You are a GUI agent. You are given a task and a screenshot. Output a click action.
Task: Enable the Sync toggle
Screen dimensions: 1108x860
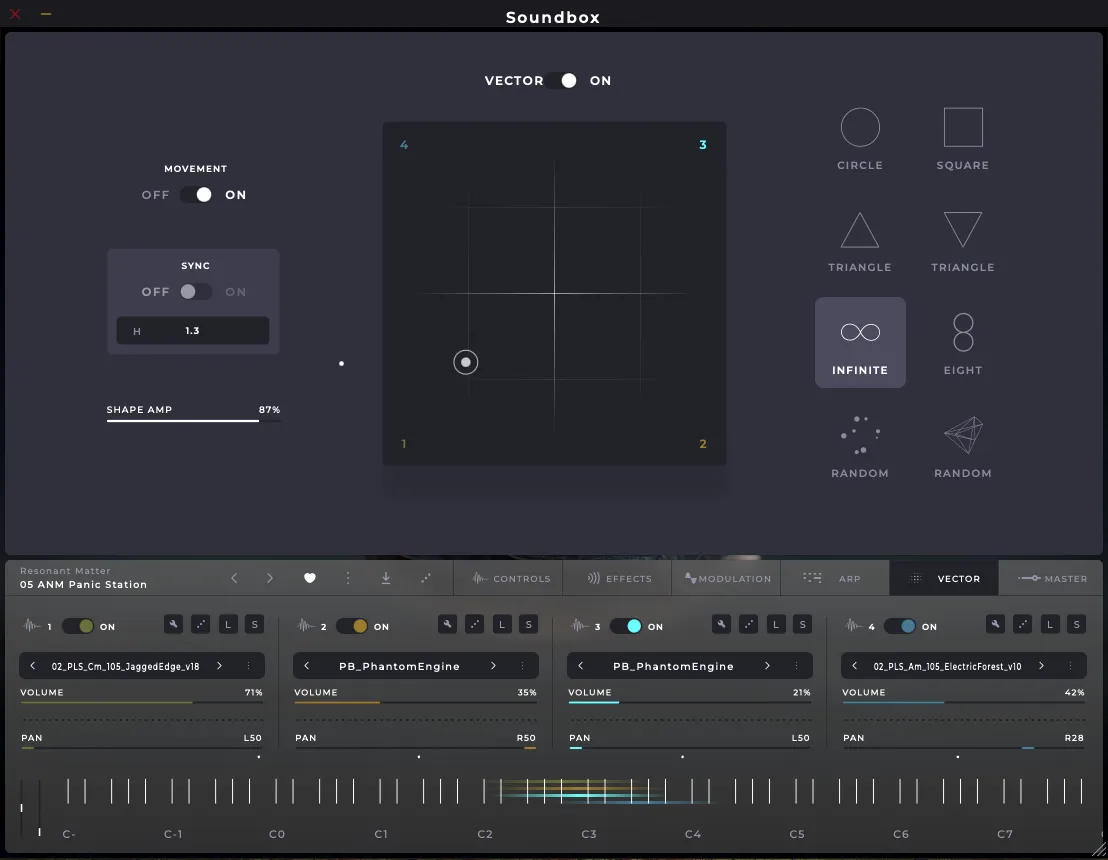tap(196, 292)
